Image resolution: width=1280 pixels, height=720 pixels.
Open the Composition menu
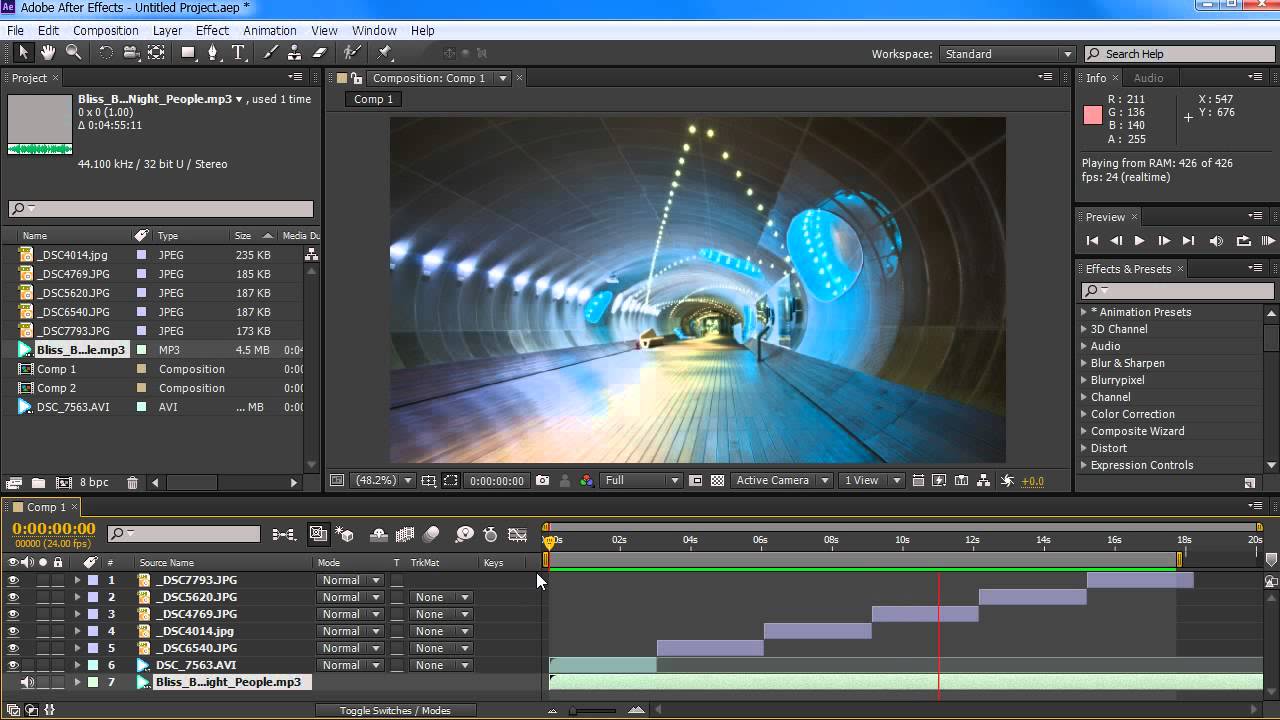click(x=105, y=31)
